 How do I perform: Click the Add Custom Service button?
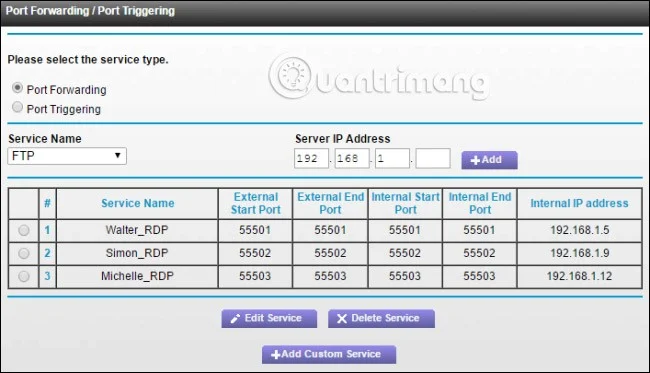(x=329, y=354)
